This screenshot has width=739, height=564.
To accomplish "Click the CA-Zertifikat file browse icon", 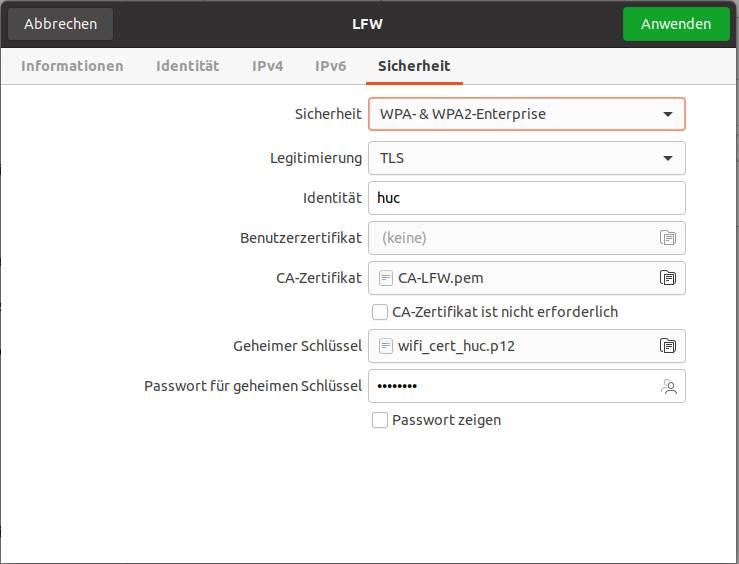I will click(667, 278).
